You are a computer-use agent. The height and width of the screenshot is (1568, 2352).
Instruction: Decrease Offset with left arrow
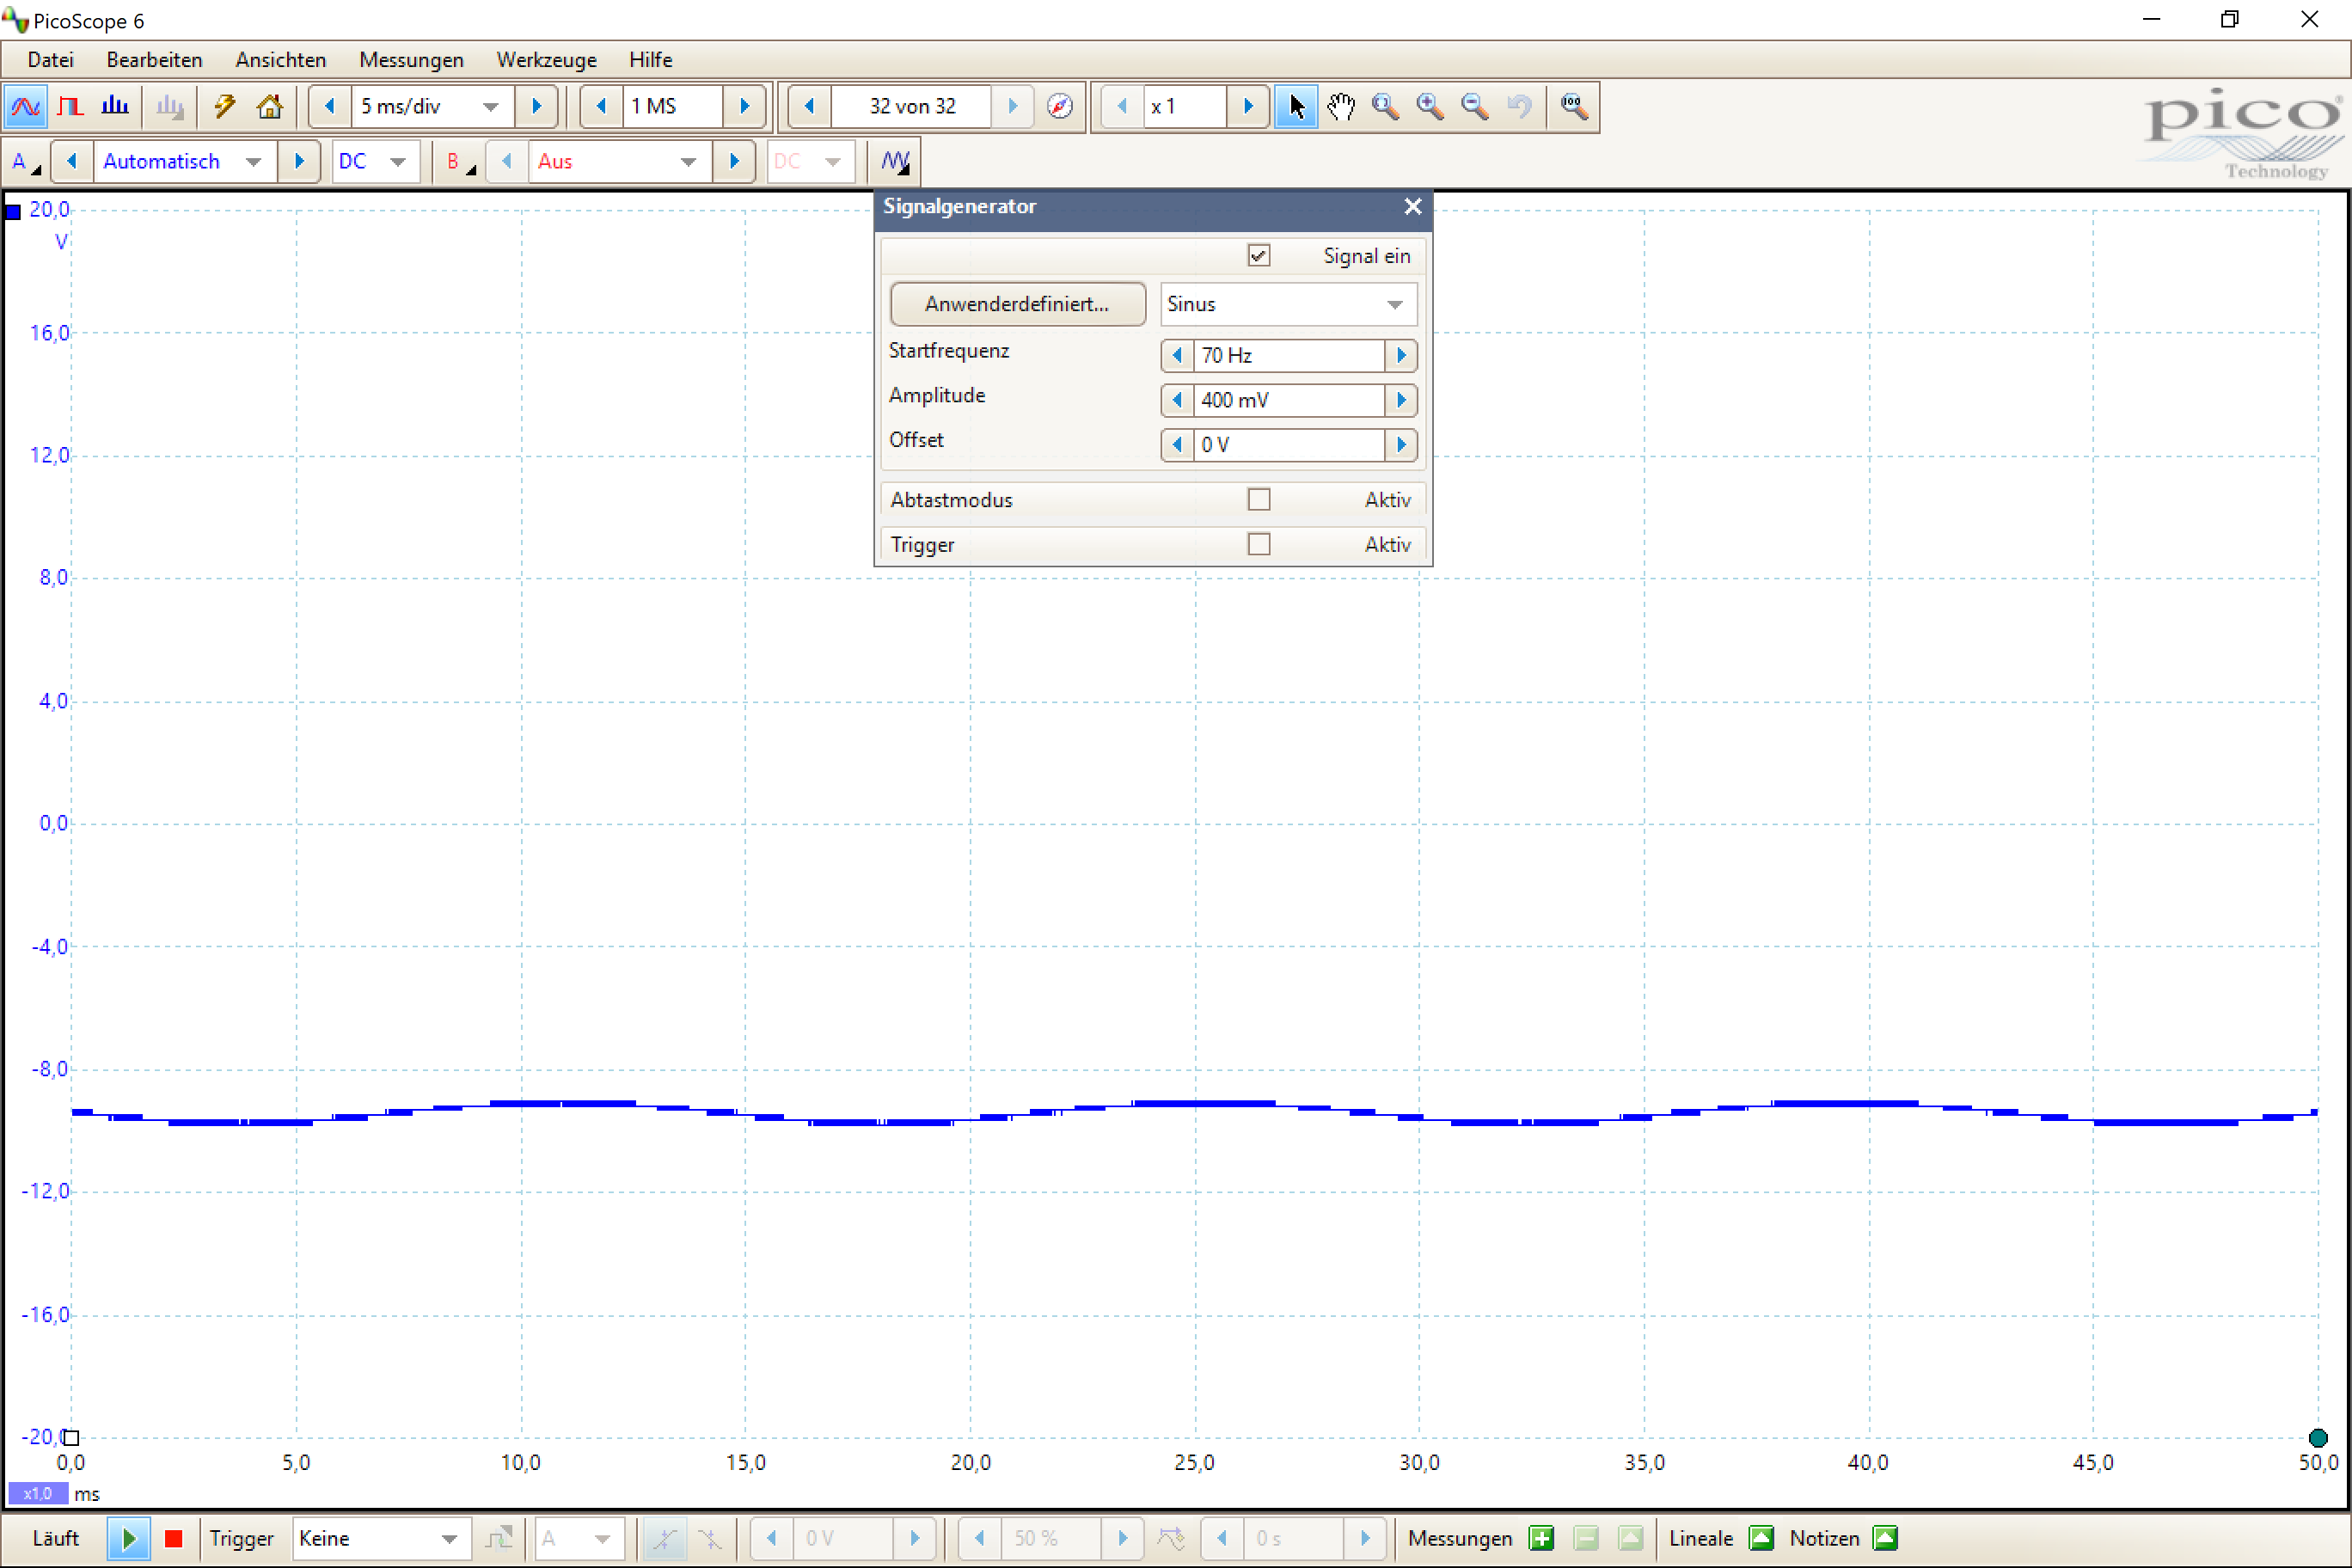1177,444
